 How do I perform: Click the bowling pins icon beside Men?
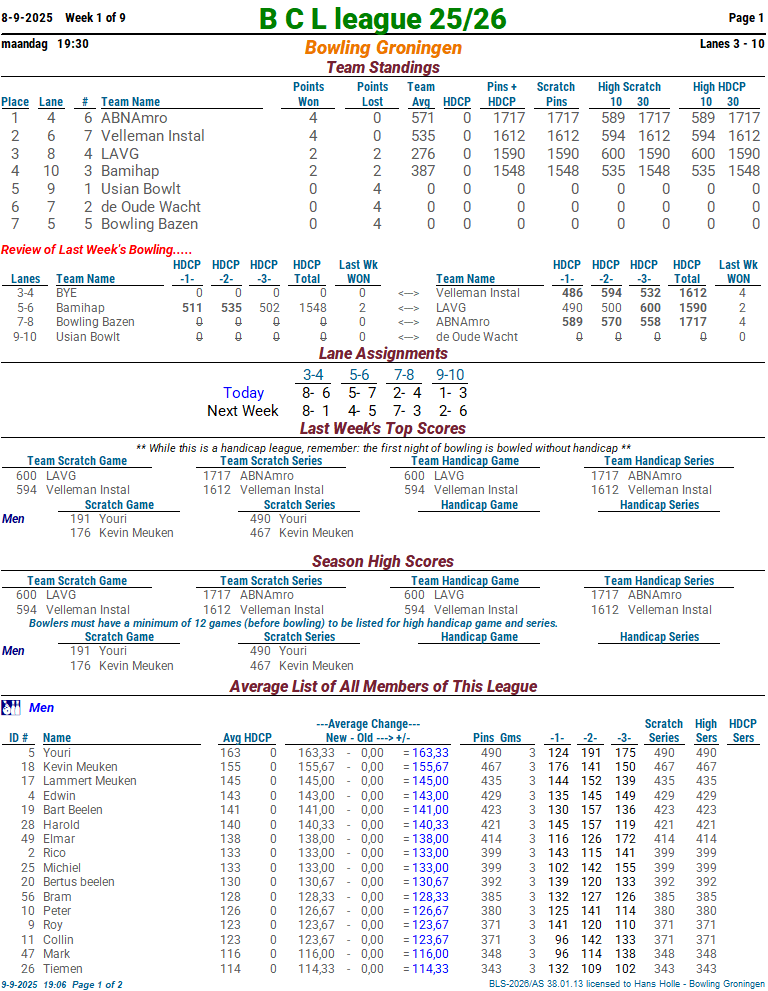point(11,707)
